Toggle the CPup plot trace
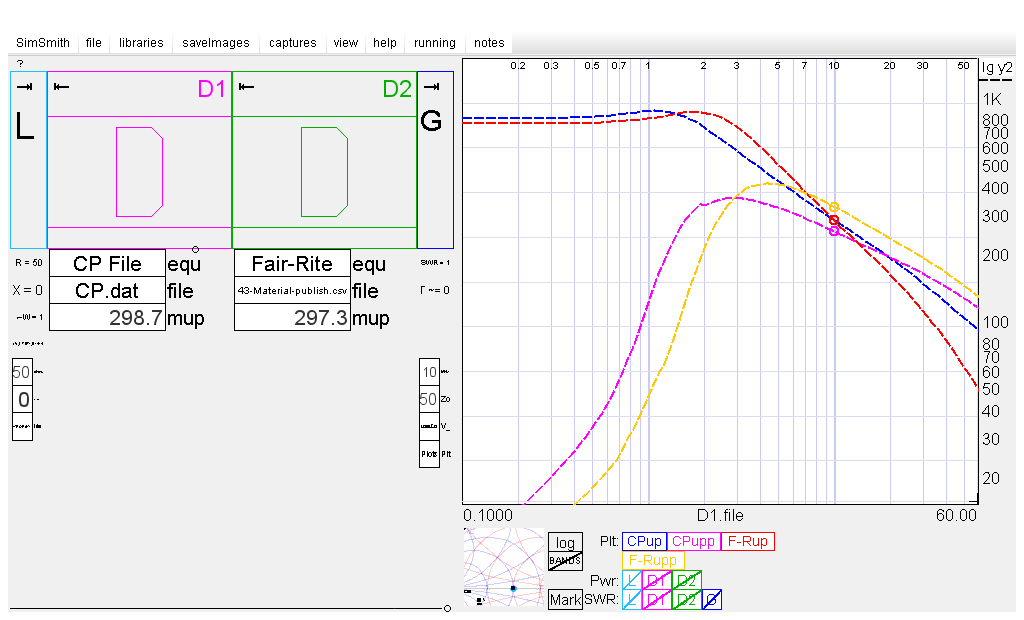This screenshot has height=620, width=1024. pos(644,542)
